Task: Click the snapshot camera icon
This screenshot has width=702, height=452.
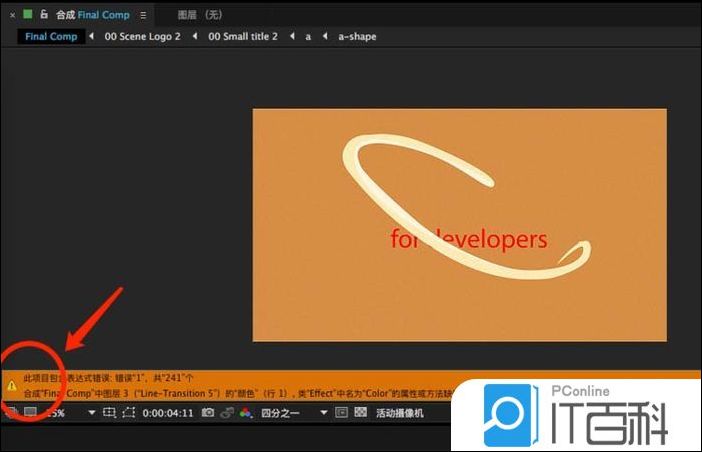Action: click(x=208, y=412)
